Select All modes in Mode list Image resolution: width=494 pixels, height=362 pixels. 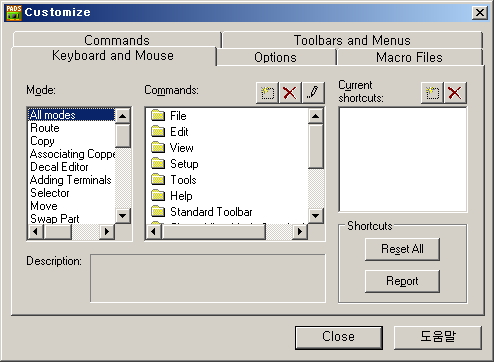point(71,115)
